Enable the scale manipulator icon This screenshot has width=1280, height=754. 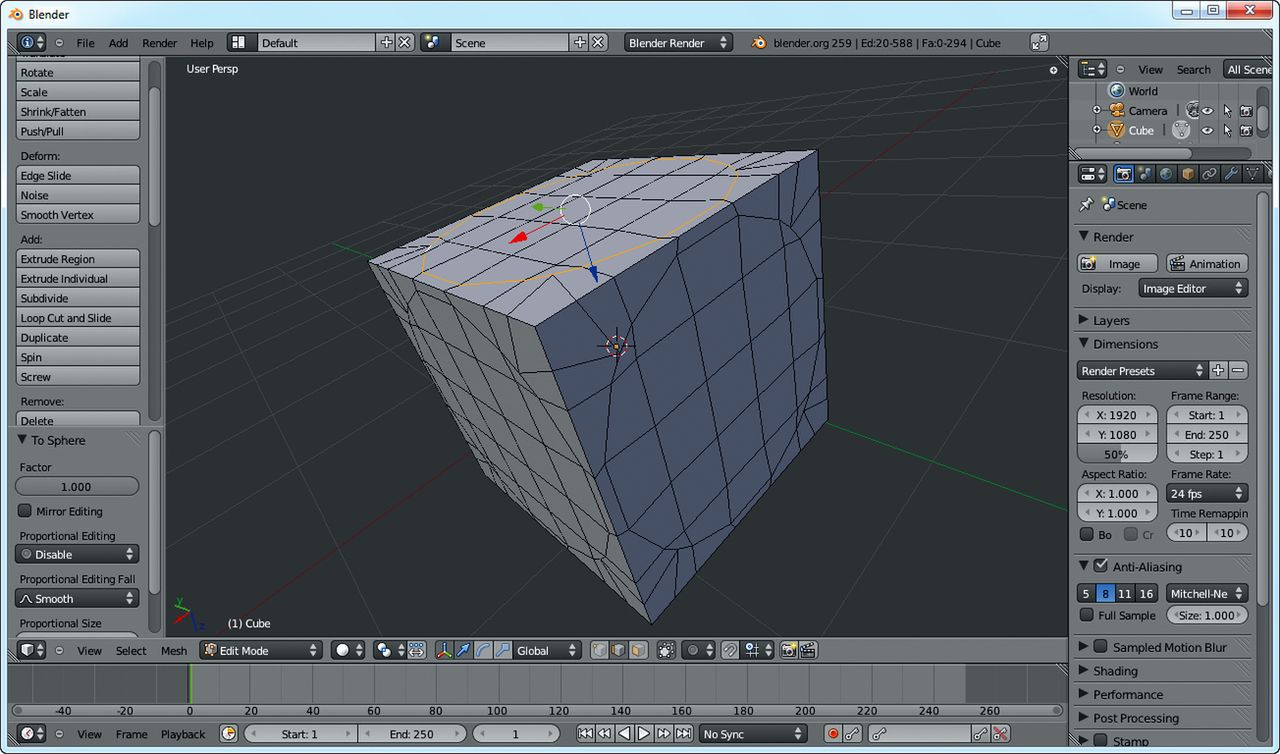click(x=502, y=650)
